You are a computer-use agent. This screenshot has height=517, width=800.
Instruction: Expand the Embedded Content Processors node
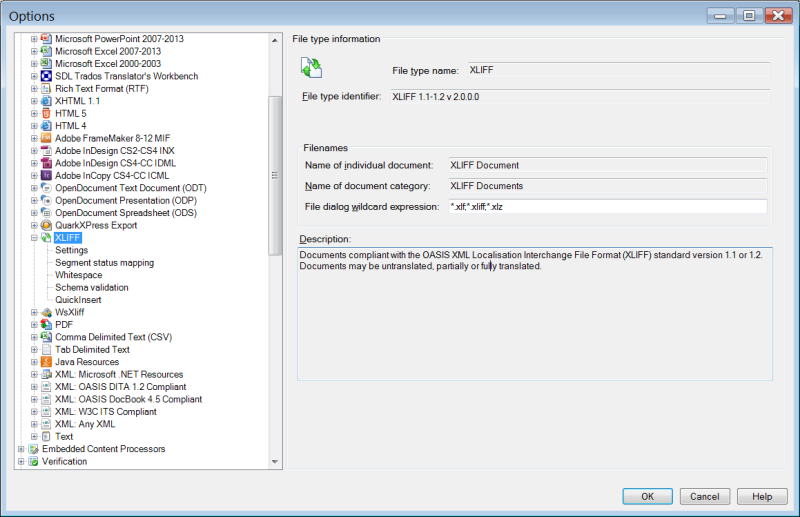tap(21, 449)
